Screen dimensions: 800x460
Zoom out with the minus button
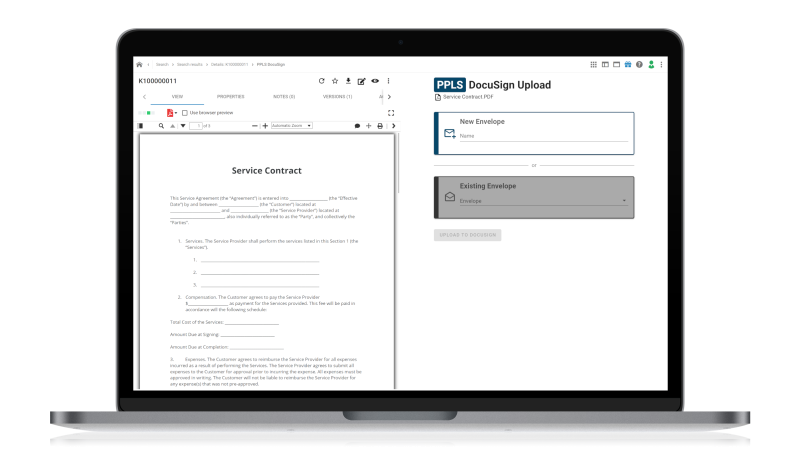pyautogui.click(x=255, y=126)
